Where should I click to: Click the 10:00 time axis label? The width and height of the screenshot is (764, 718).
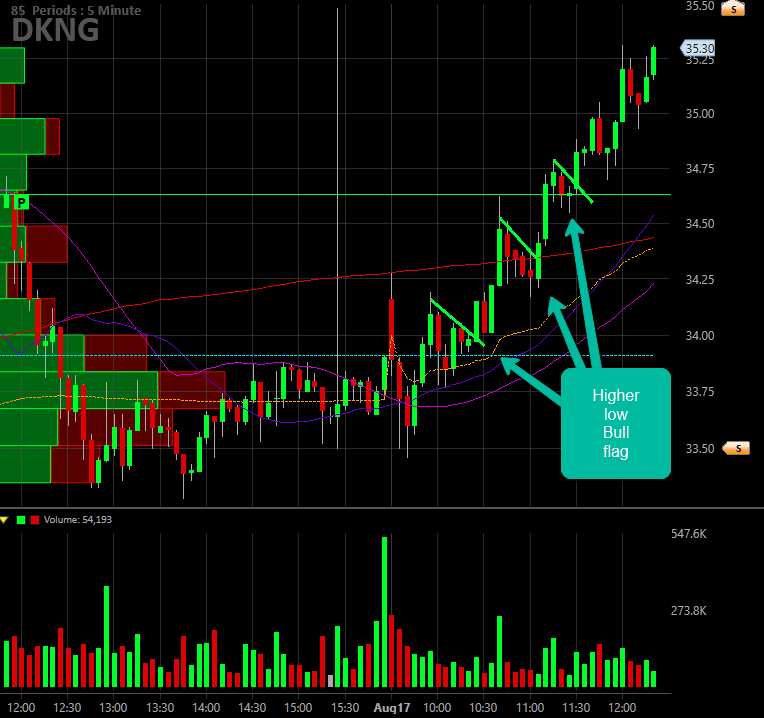point(437,708)
